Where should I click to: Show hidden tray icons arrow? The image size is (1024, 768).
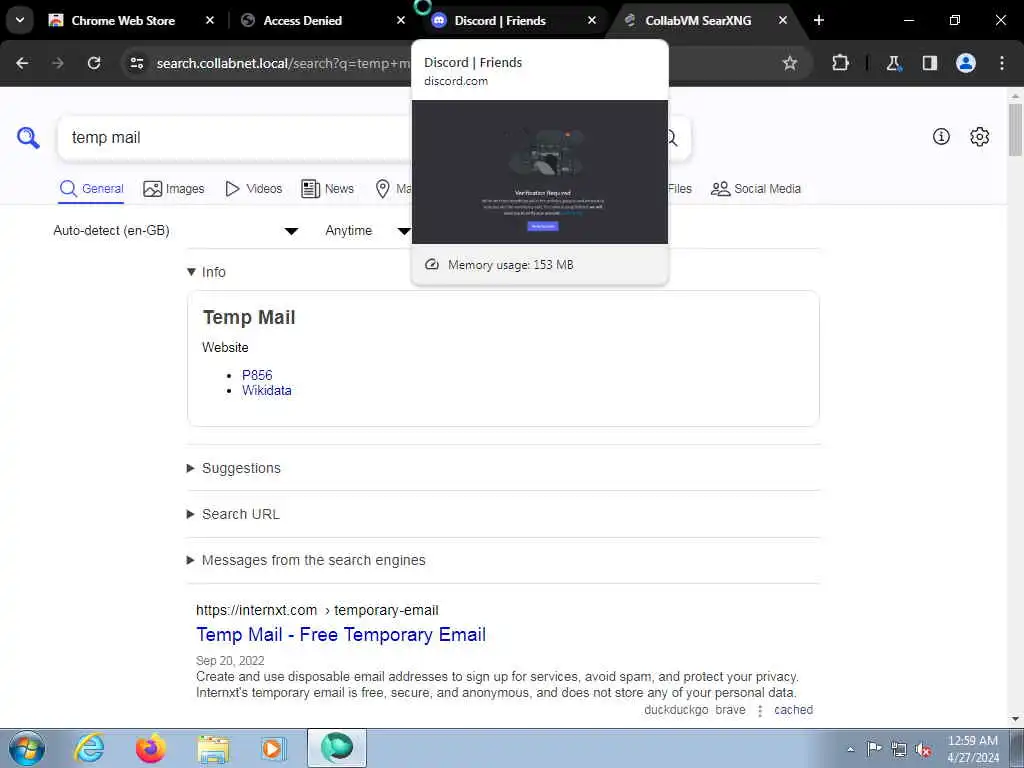point(850,750)
